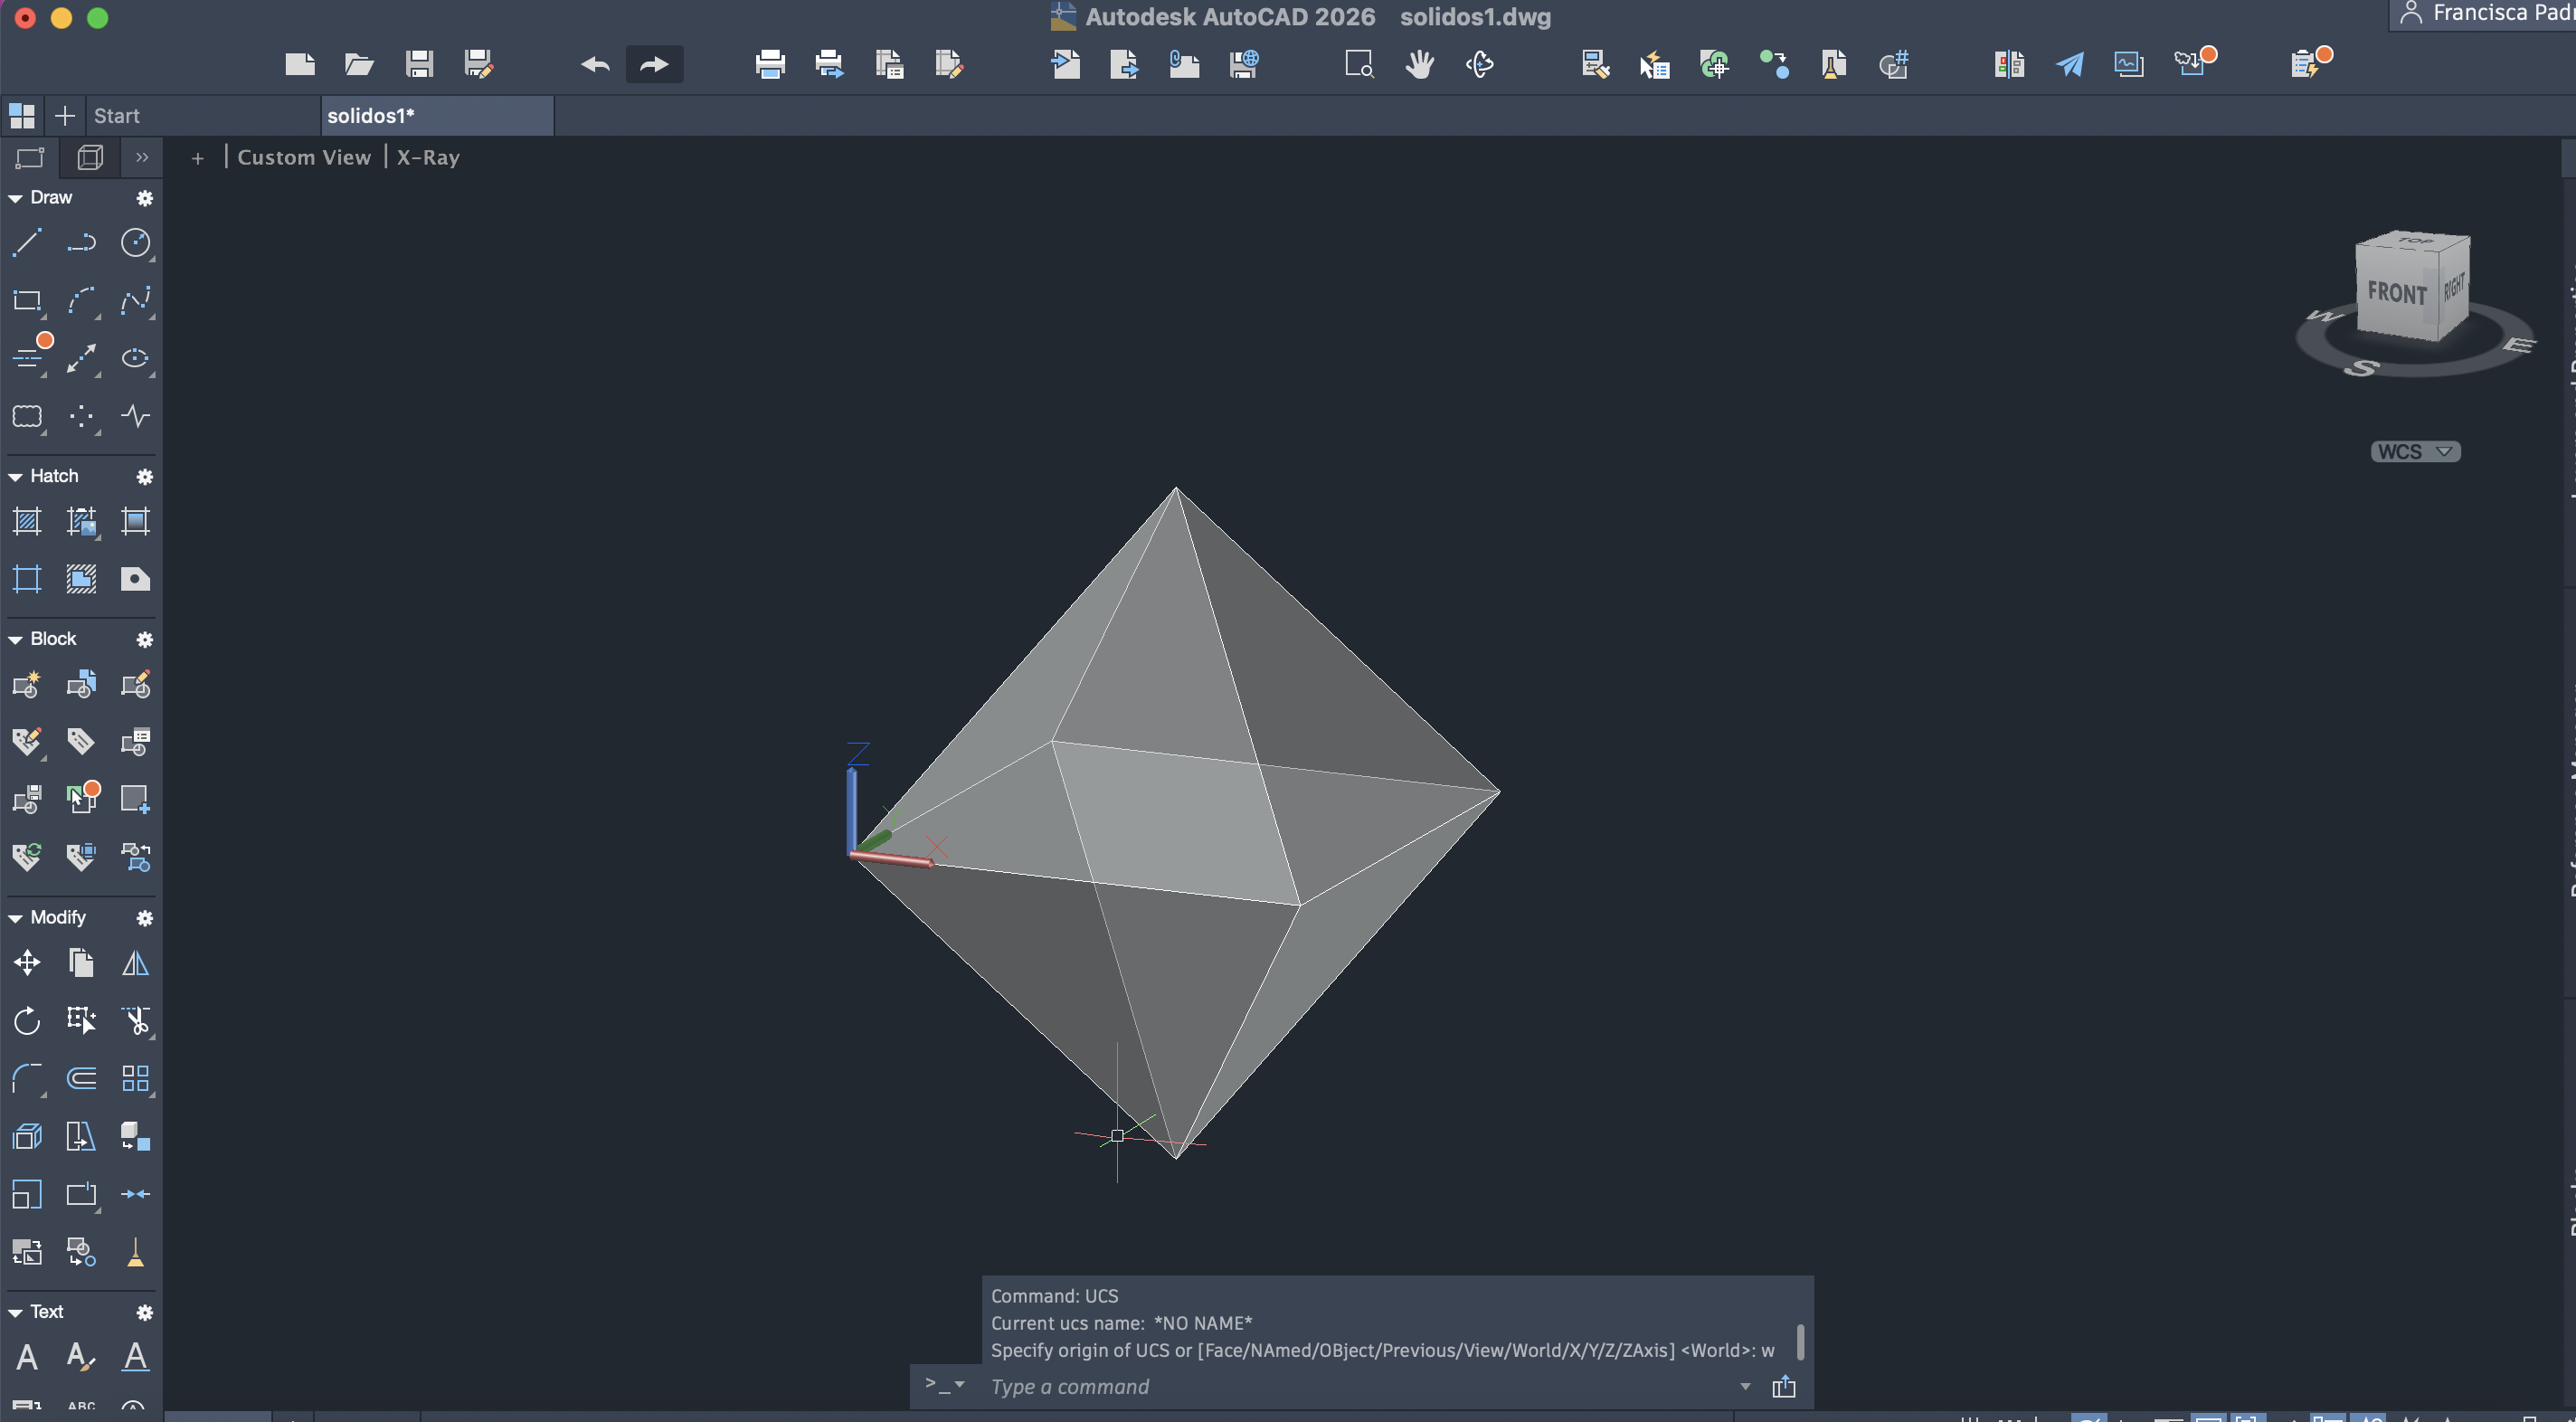This screenshot has height=1422, width=2576.
Task: Select the Circle tool in Draw panel
Action: pos(135,243)
